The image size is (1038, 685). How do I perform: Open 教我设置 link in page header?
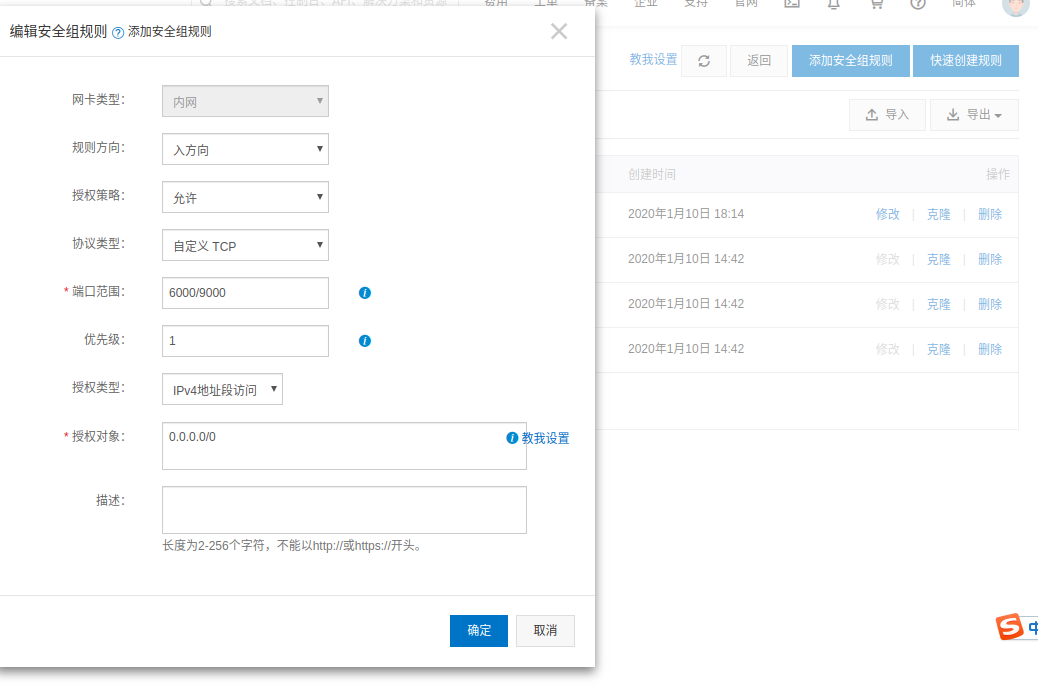(x=653, y=60)
